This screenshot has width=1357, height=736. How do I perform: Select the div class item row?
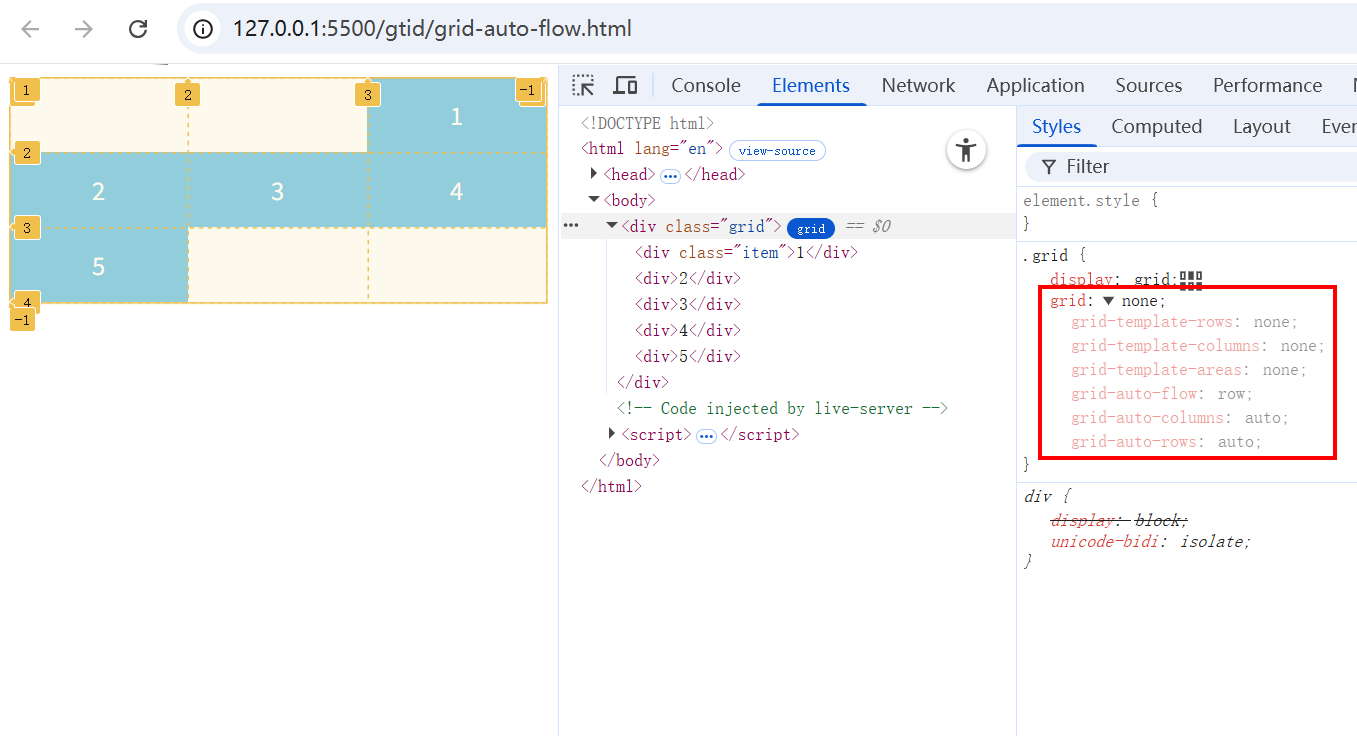746,252
